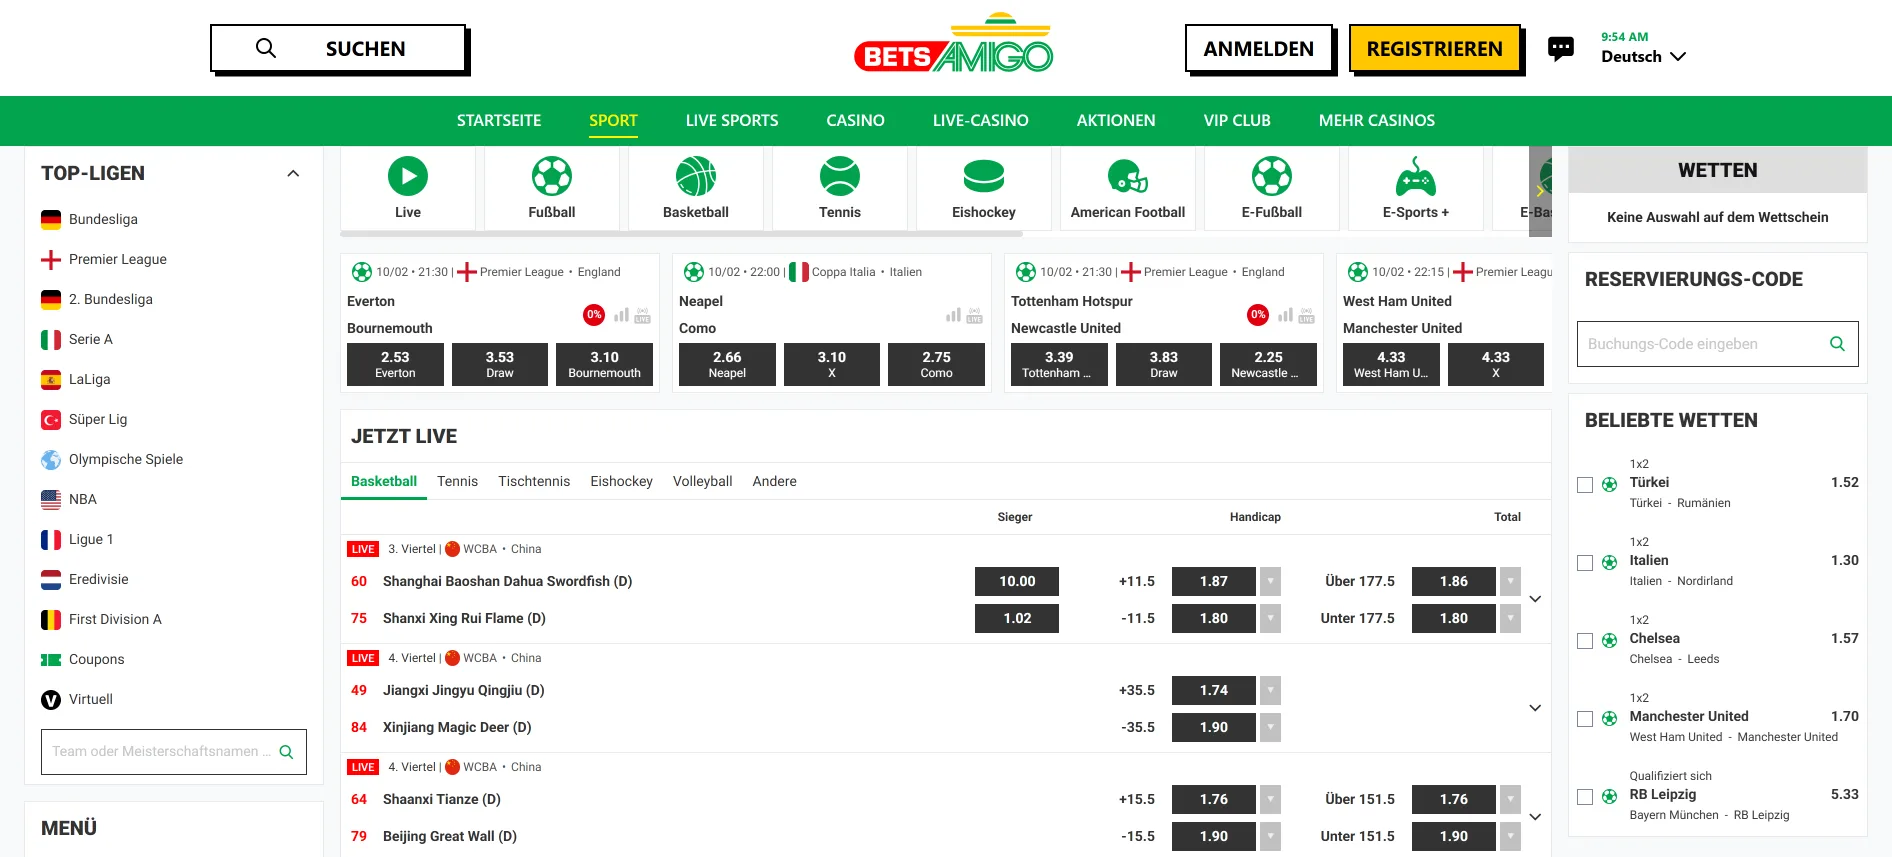Click the BetsAmigo logo
The width and height of the screenshot is (1892, 857).
tap(953, 44)
